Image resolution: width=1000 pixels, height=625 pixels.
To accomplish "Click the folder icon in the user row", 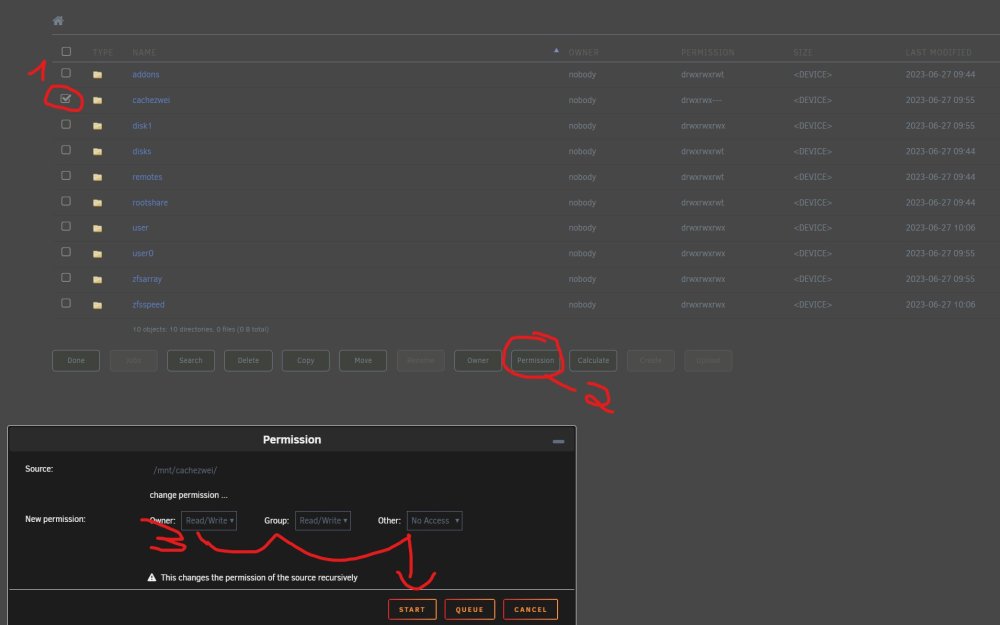I will click(98, 228).
